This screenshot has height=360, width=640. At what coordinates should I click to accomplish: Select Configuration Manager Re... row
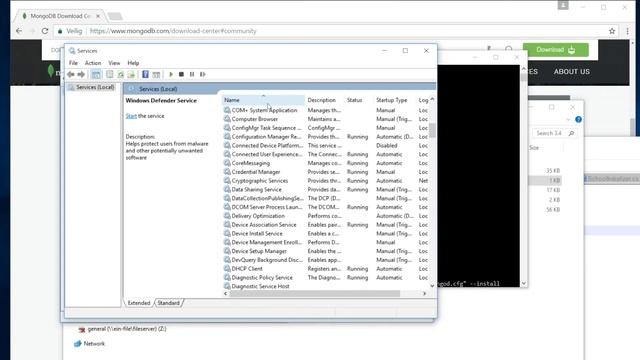pyautogui.click(x=326, y=137)
